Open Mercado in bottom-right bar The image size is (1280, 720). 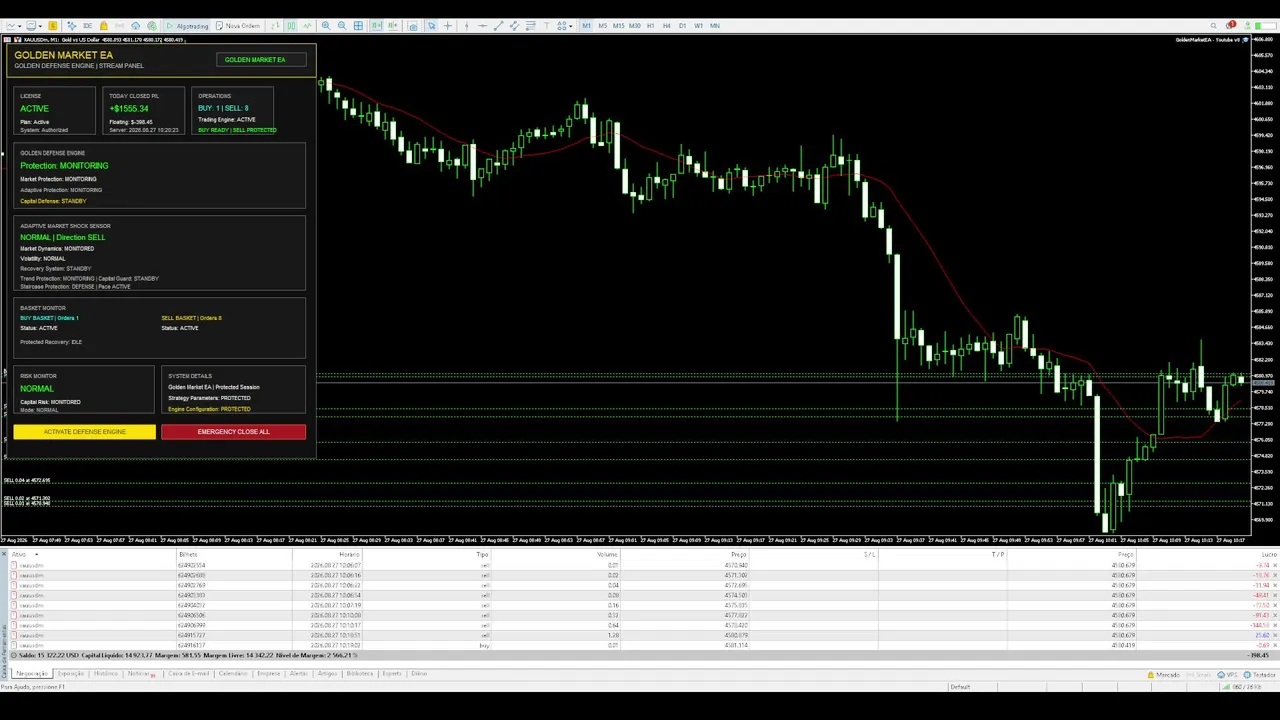(1163, 675)
